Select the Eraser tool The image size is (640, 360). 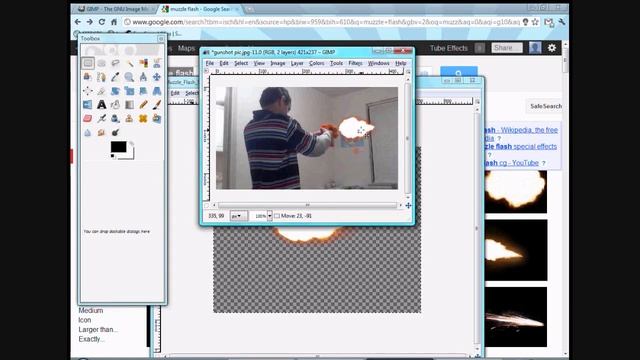coord(88,118)
